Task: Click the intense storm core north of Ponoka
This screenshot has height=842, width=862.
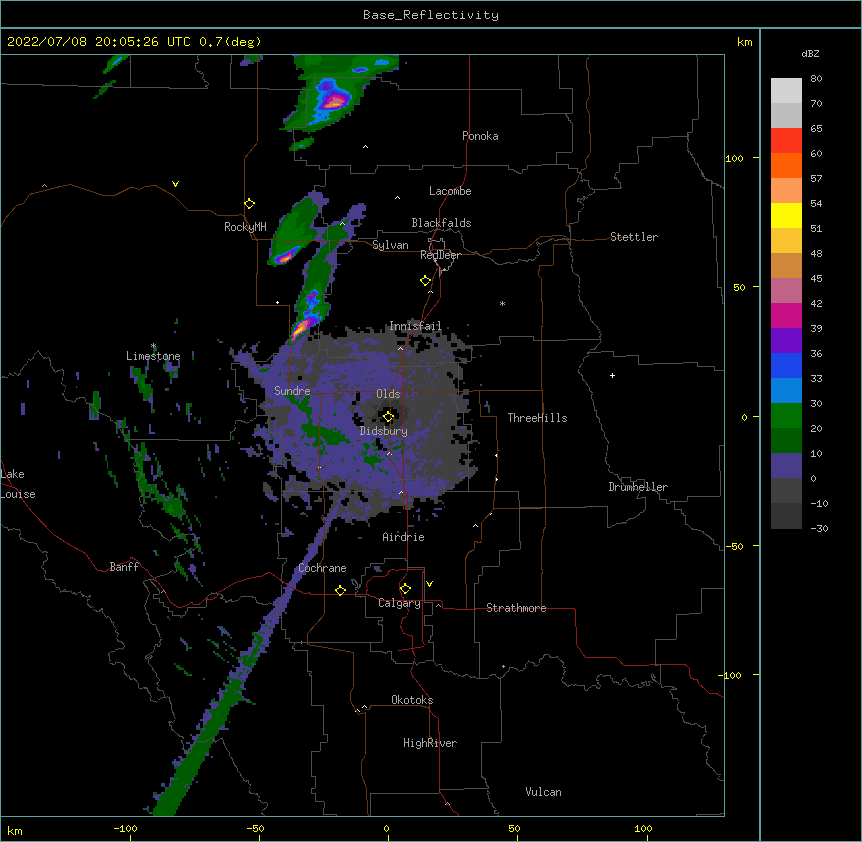Action: click(x=335, y=101)
